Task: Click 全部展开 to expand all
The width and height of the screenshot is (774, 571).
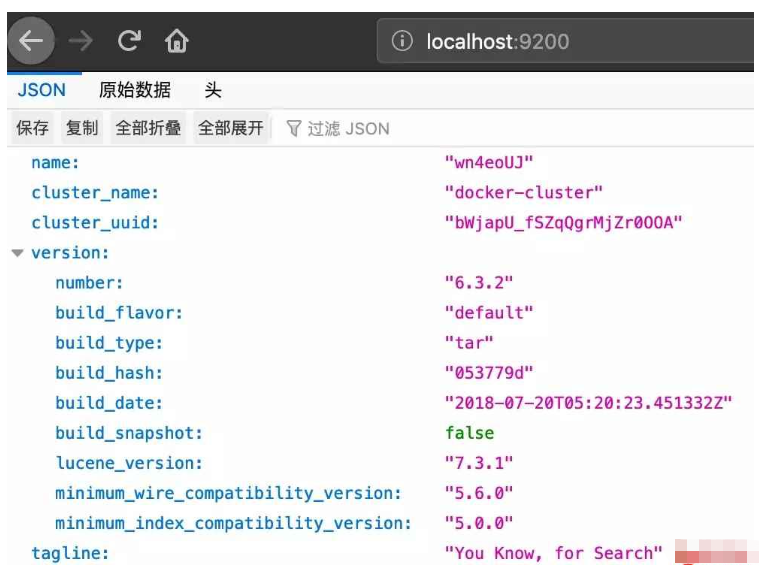Action: [231, 128]
